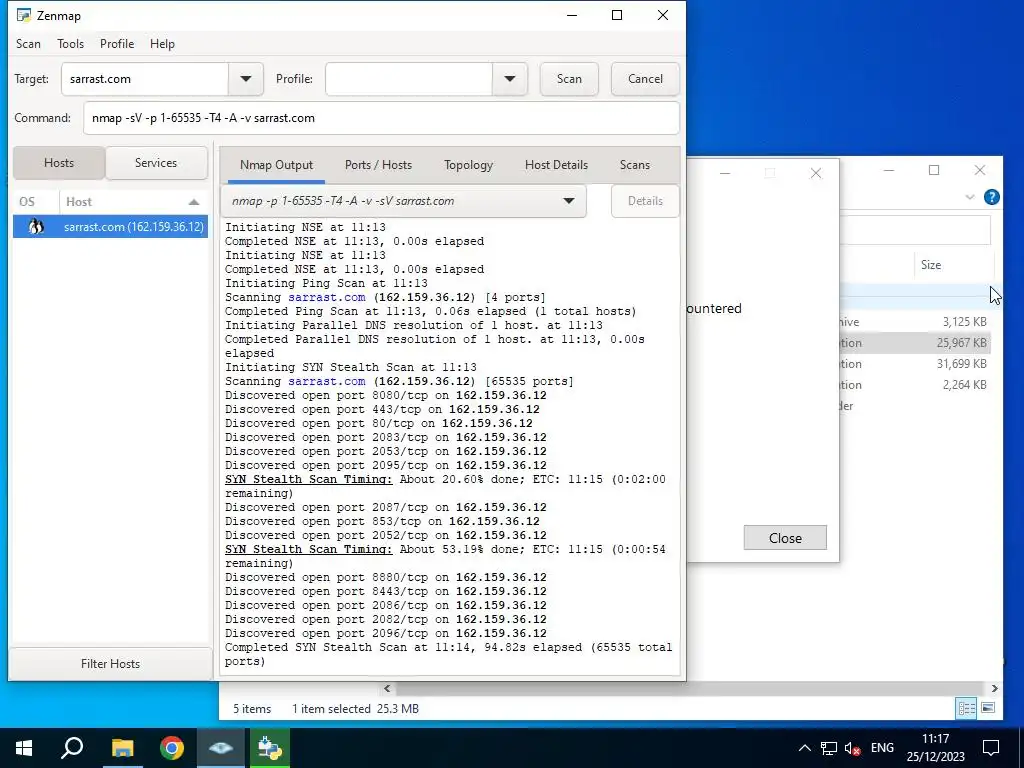1024x768 pixels.
Task: Click the Filter Hosts button
Action: tap(110, 664)
